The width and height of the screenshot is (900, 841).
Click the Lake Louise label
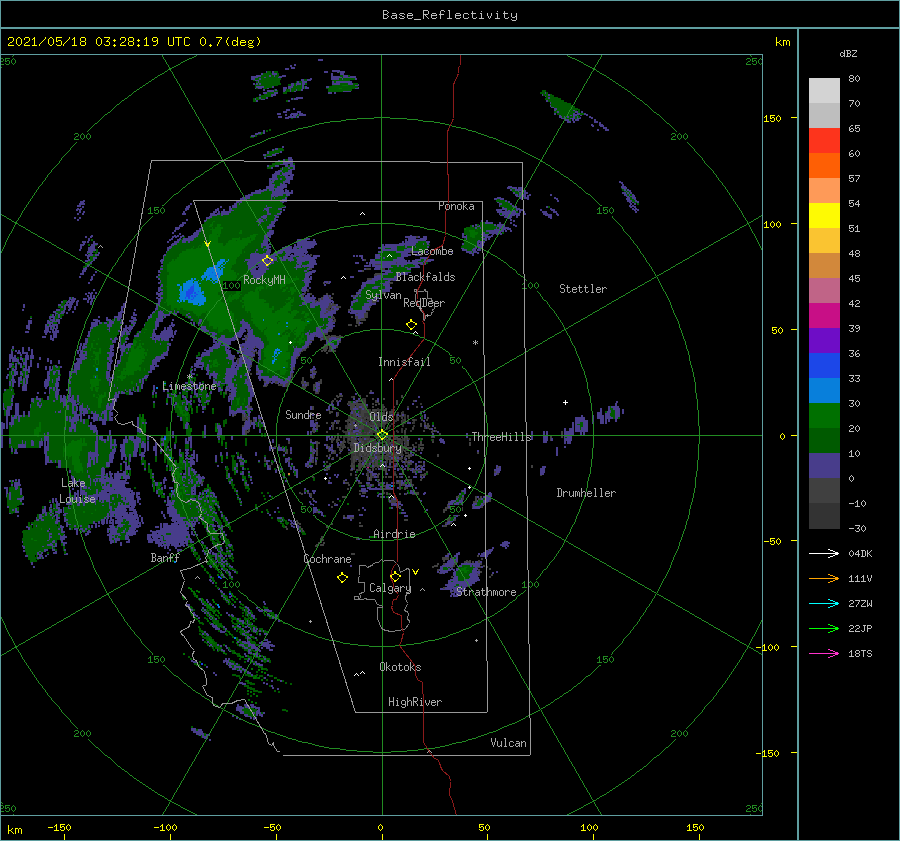[x=77, y=491]
